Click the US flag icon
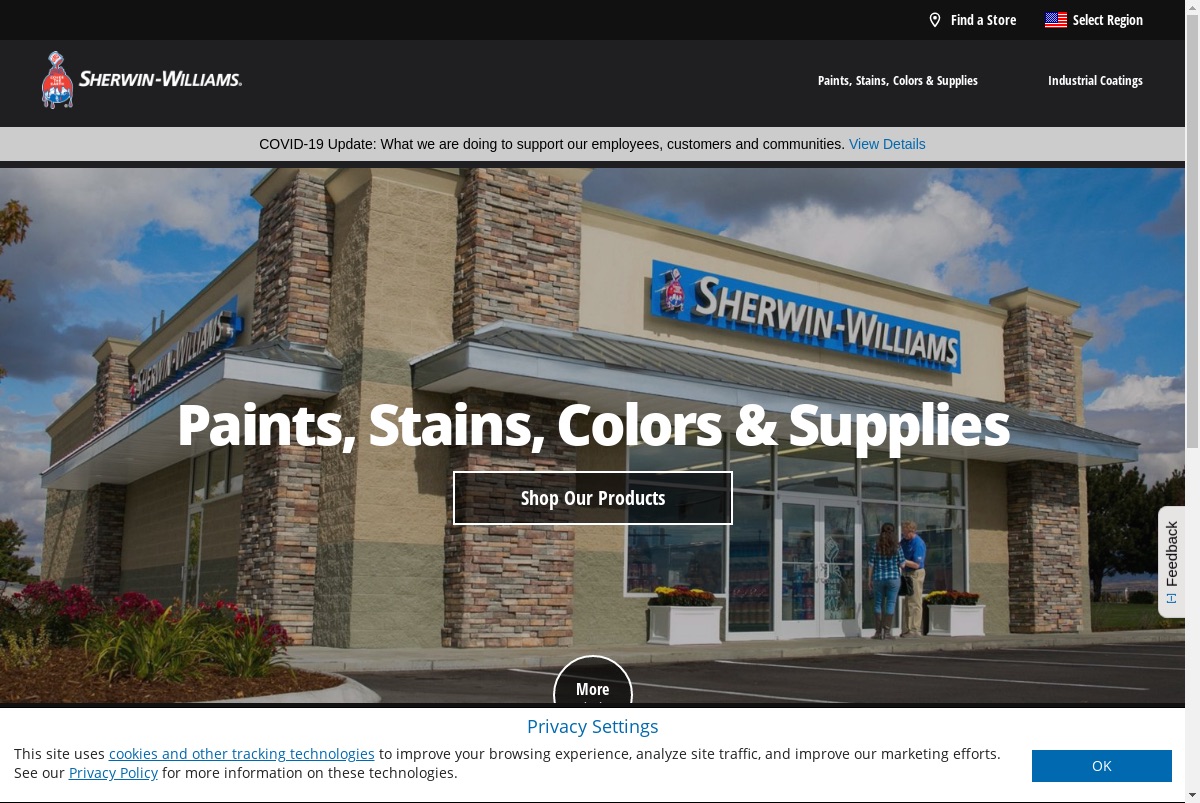This screenshot has width=1200, height=803. [1056, 20]
